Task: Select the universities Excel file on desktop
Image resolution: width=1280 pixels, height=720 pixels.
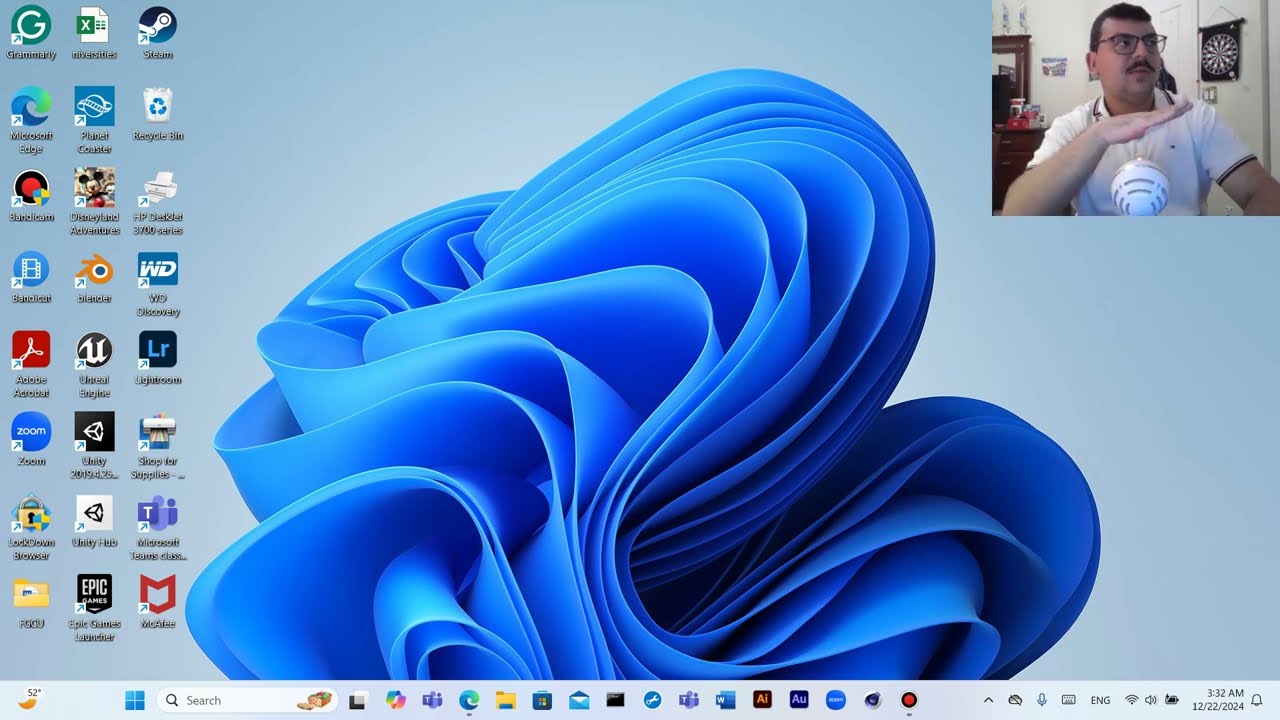Action: (x=94, y=33)
